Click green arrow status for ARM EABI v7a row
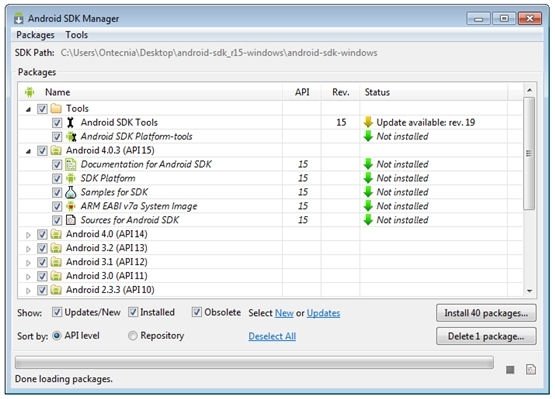The width and height of the screenshot is (555, 399). coord(368,206)
